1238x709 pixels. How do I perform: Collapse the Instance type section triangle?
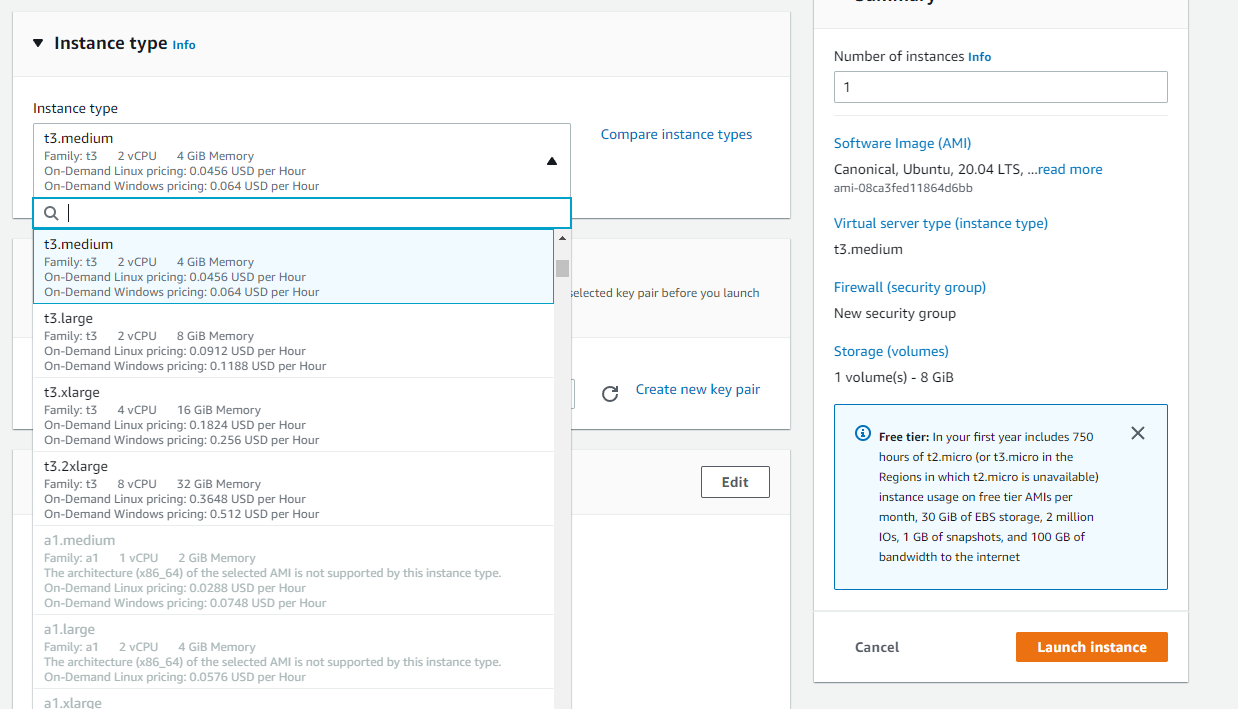(x=38, y=43)
